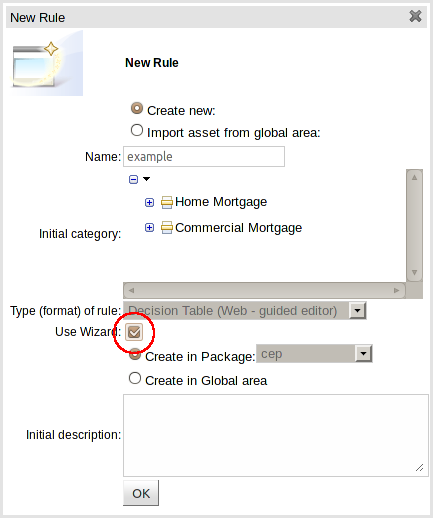Image resolution: width=433 pixels, height=518 pixels.
Task: Toggle the Use Wizard checkbox
Action: [x=134, y=332]
